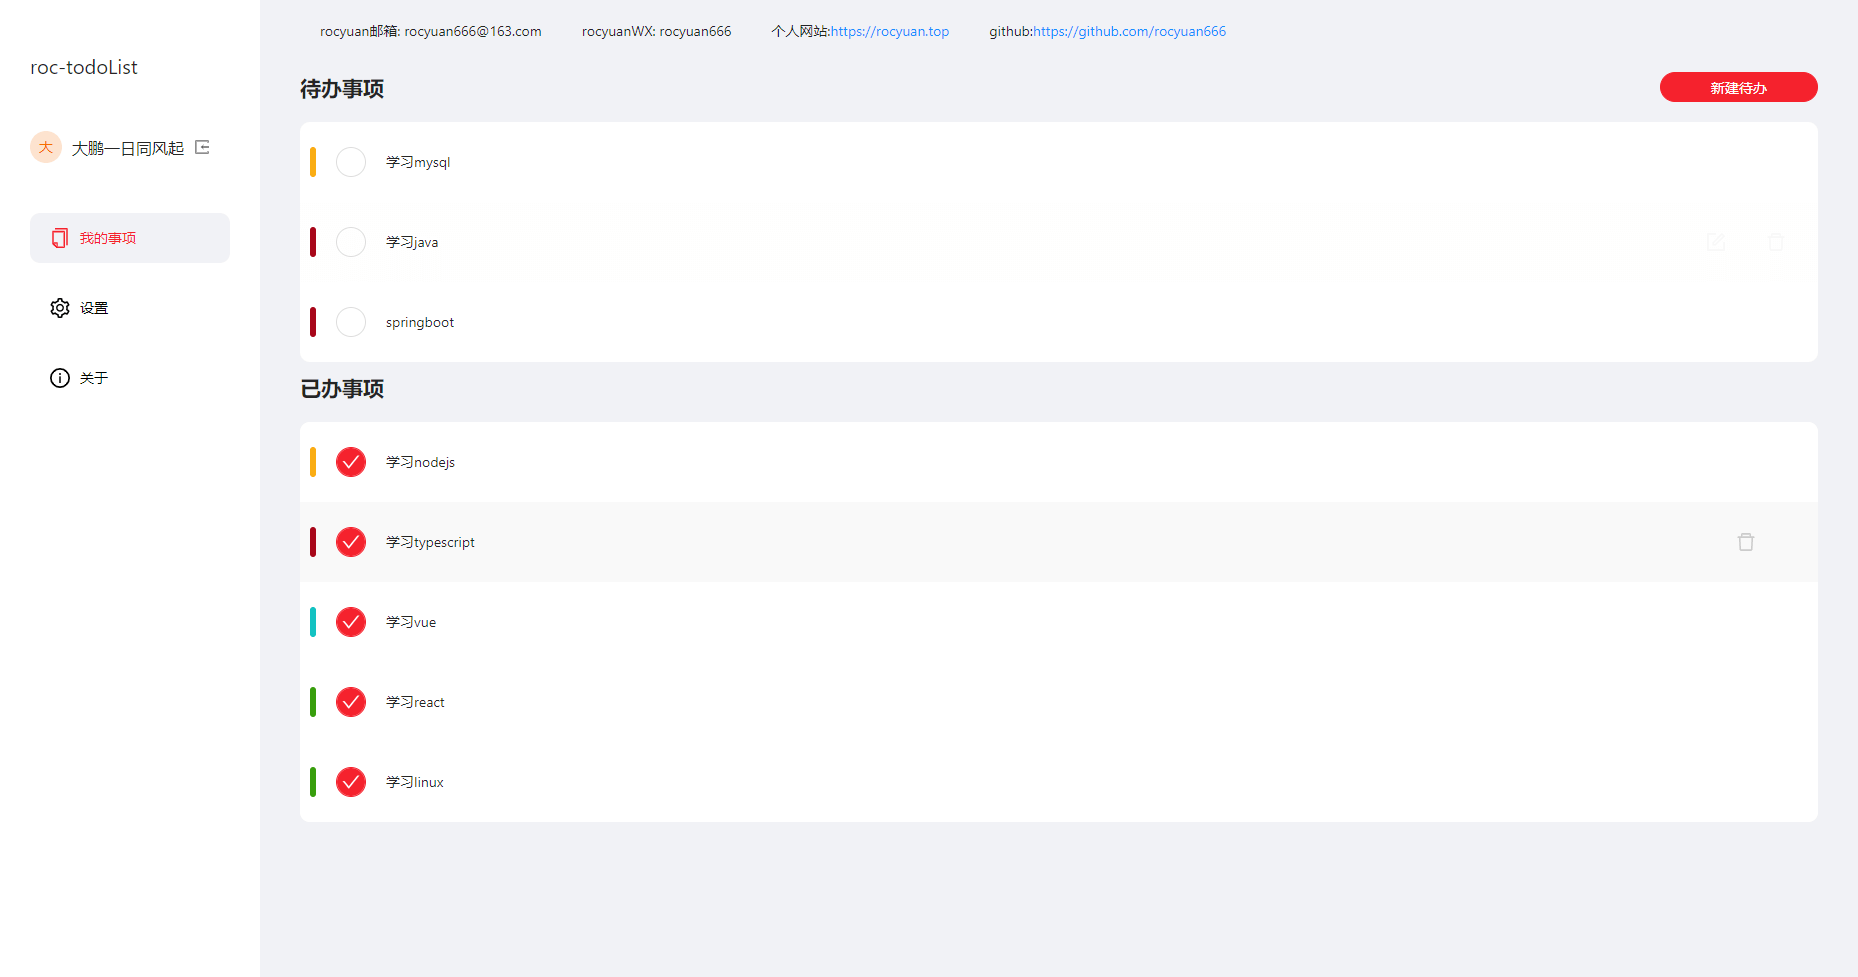Delete the 学习typescript completed item via trash icon
The width and height of the screenshot is (1858, 977).
1746,542
